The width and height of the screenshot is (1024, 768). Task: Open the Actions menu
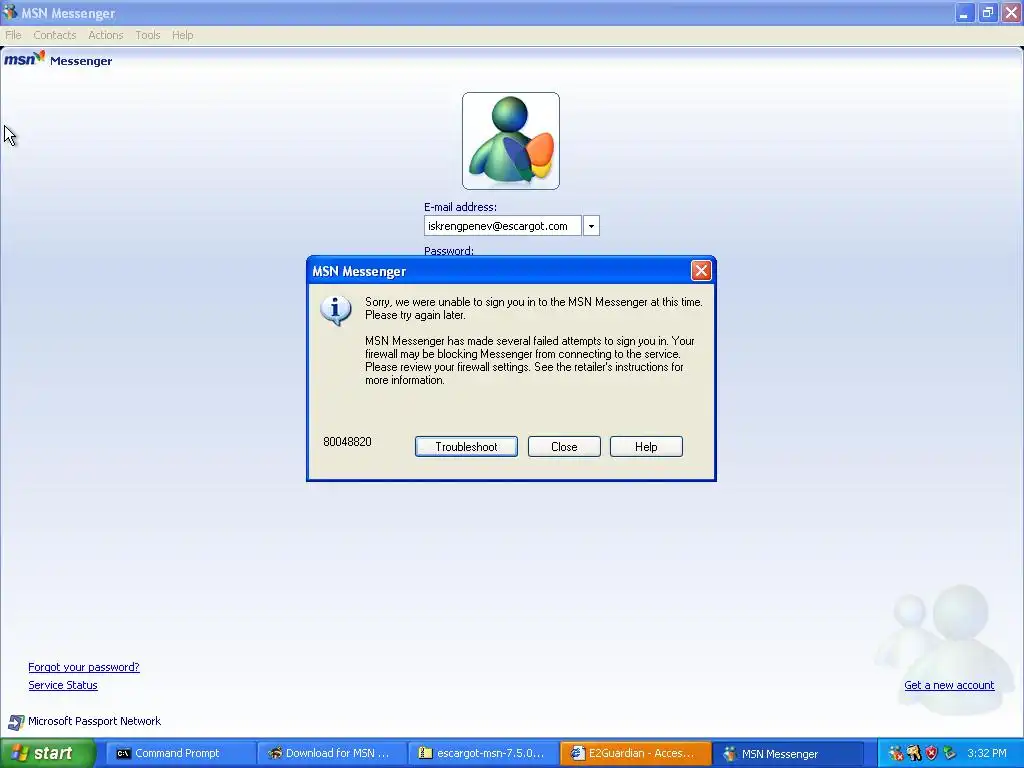[106, 35]
